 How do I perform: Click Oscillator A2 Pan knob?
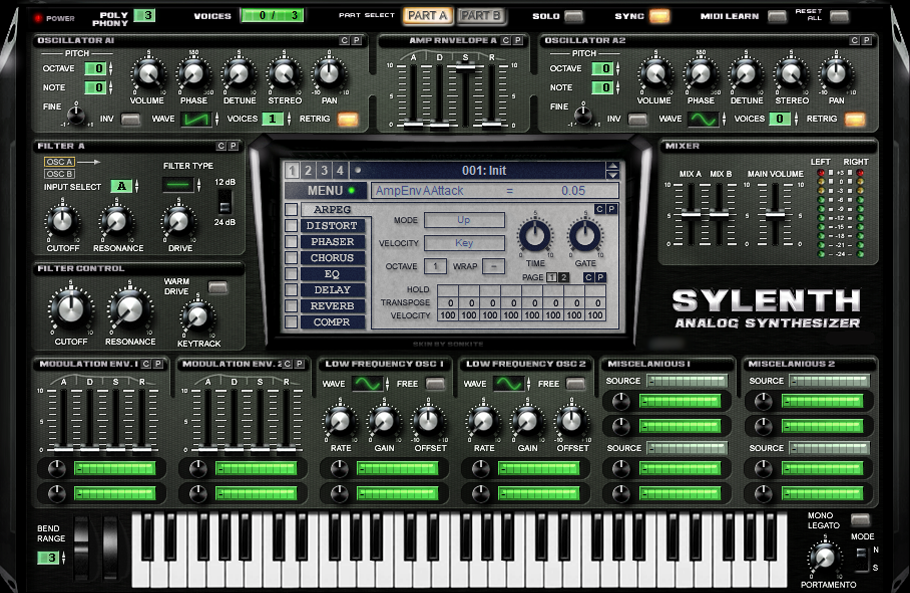click(836, 74)
